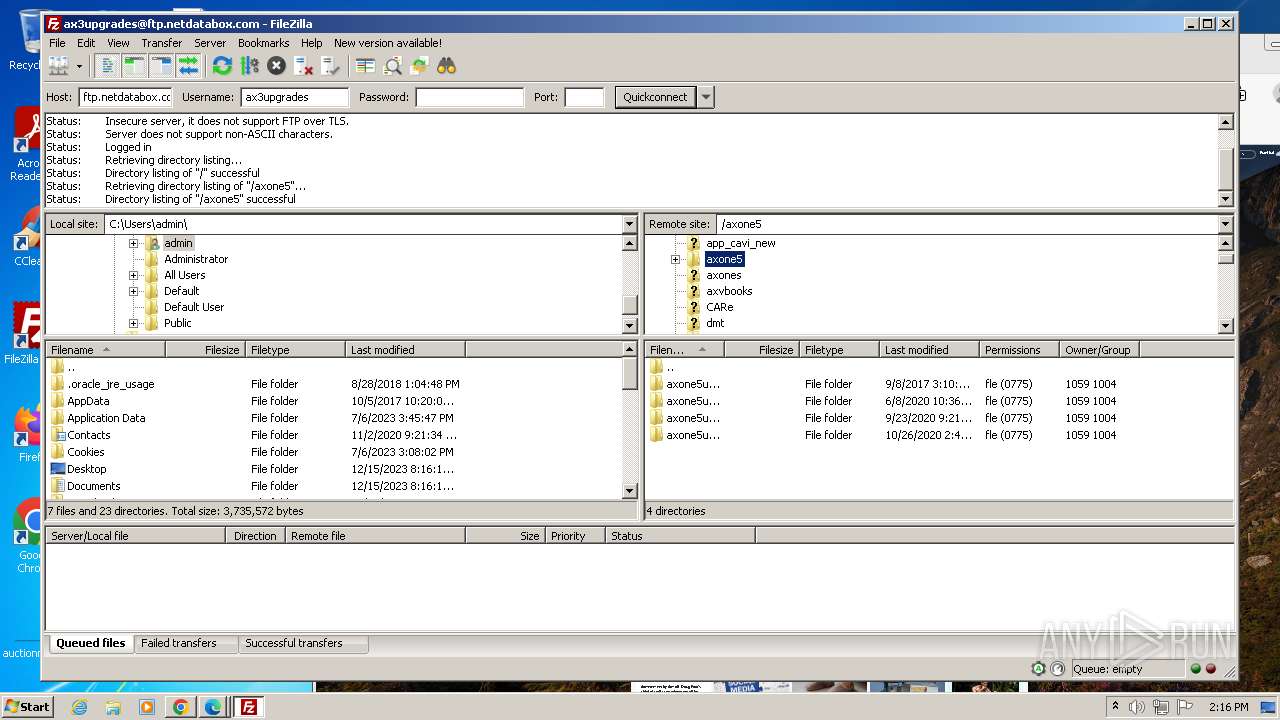1280x720 pixels.
Task: Toggle processing of the transfer queue
Action: [x=249, y=66]
